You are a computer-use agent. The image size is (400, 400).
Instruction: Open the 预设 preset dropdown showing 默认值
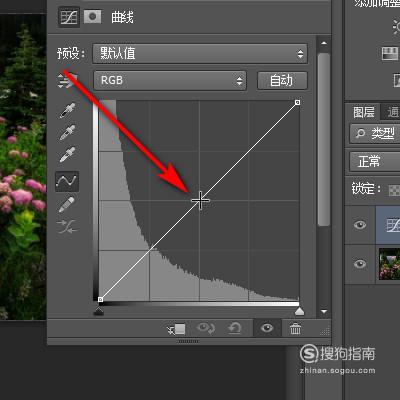200,53
